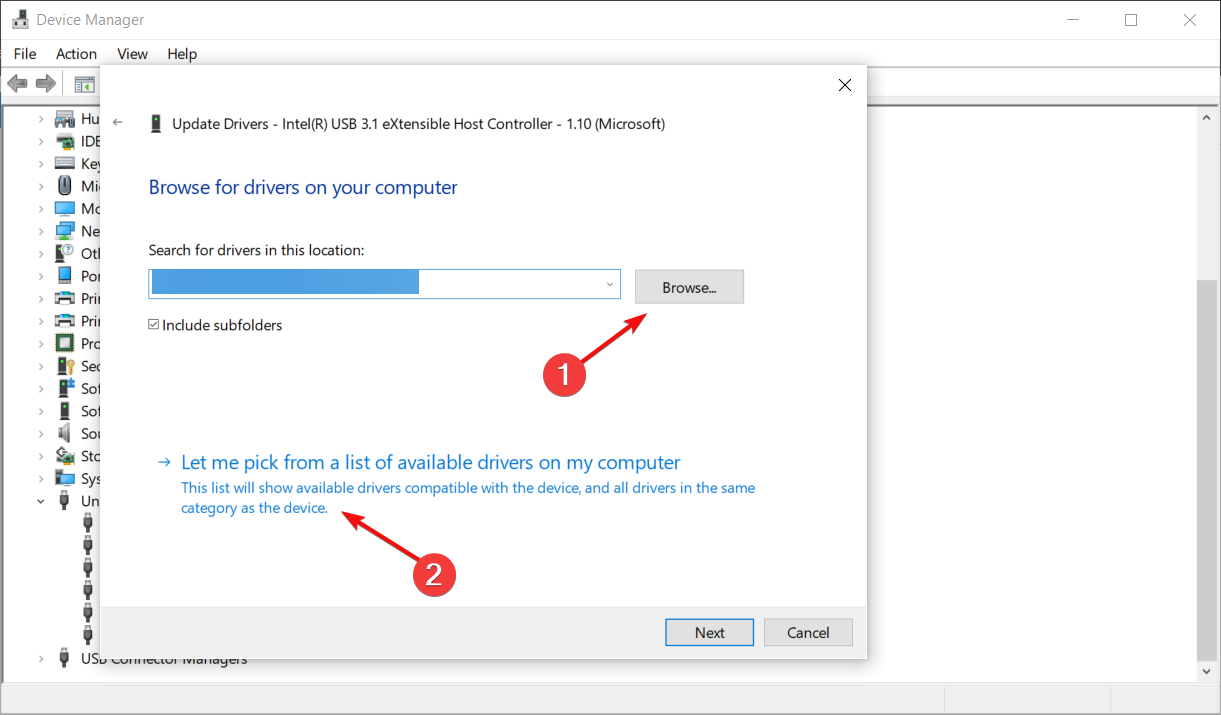The height and width of the screenshot is (715, 1221).
Task: Select the software icon with blue puzzle piece
Action: (x=65, y=388)
